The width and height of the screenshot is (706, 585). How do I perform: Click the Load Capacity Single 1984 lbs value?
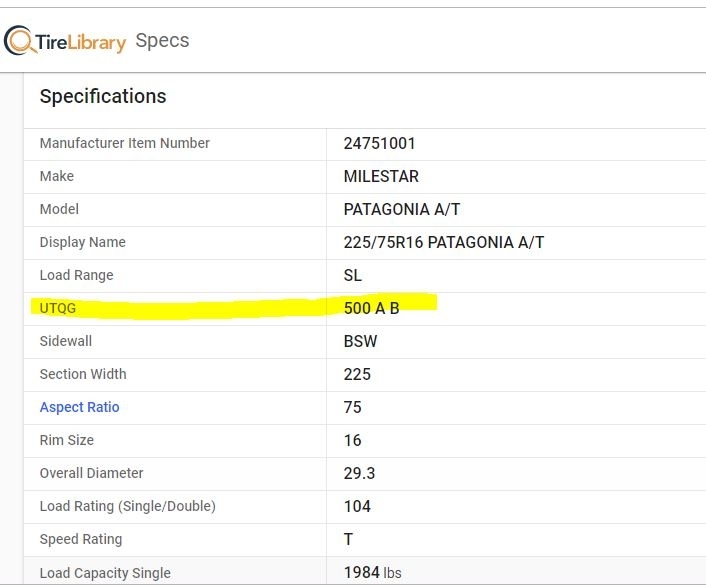372,572
